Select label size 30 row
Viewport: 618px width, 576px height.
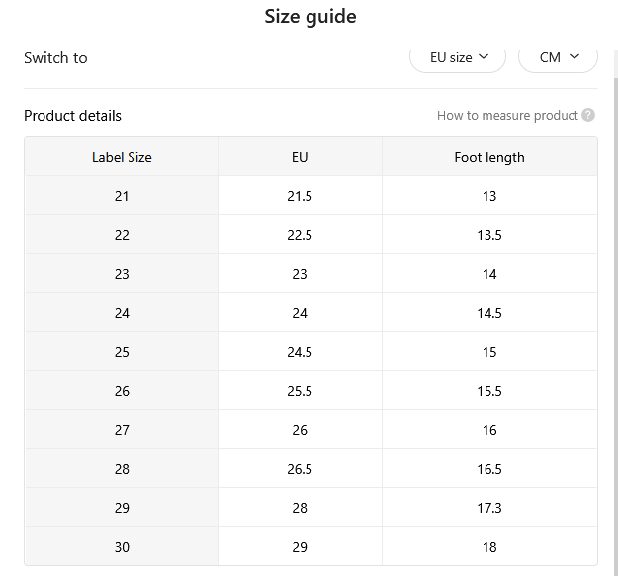[x=311, y=546]
